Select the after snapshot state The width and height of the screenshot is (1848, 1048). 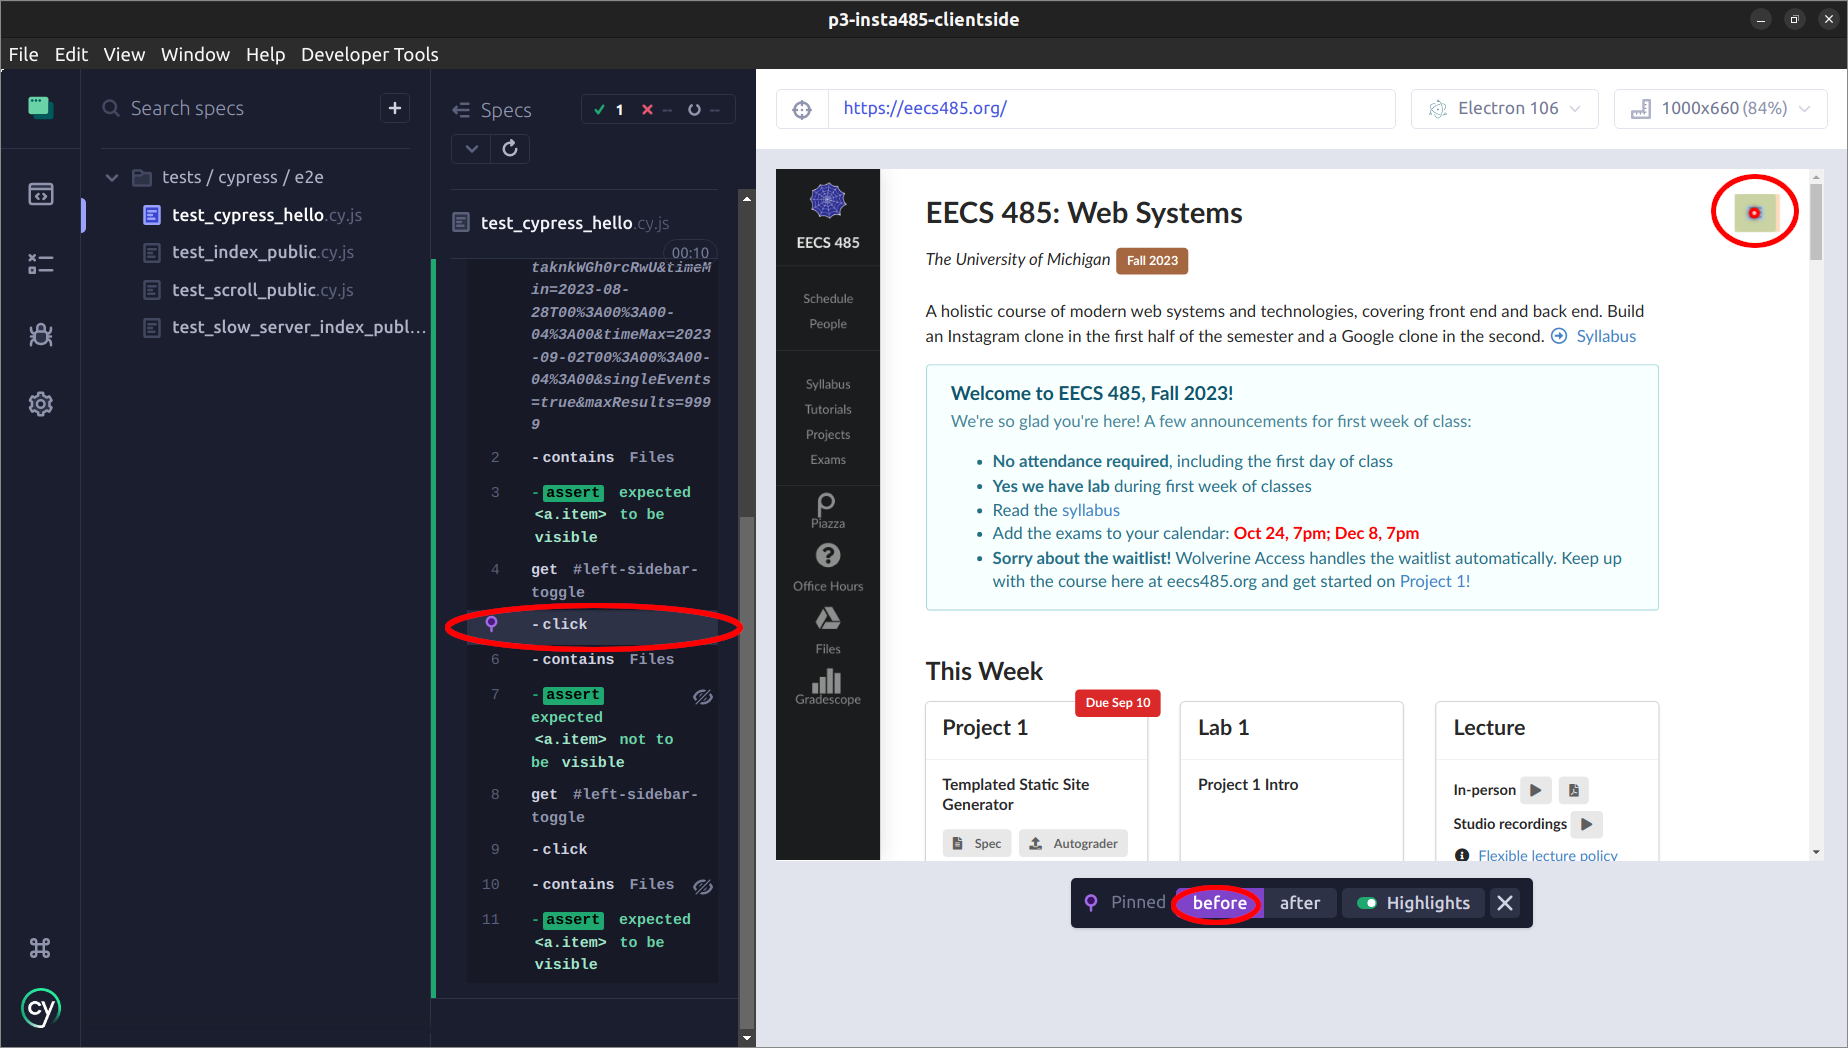point(1300,903)
